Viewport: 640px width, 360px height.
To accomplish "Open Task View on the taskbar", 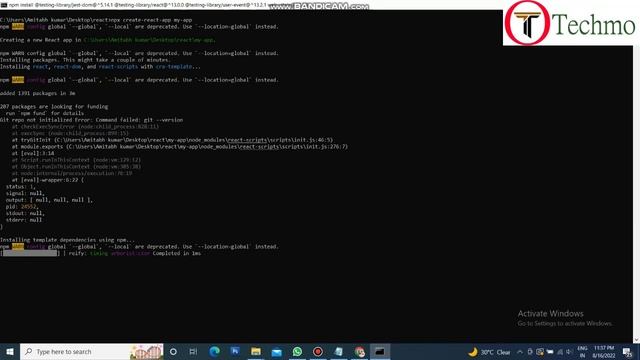I will [193, 351].
